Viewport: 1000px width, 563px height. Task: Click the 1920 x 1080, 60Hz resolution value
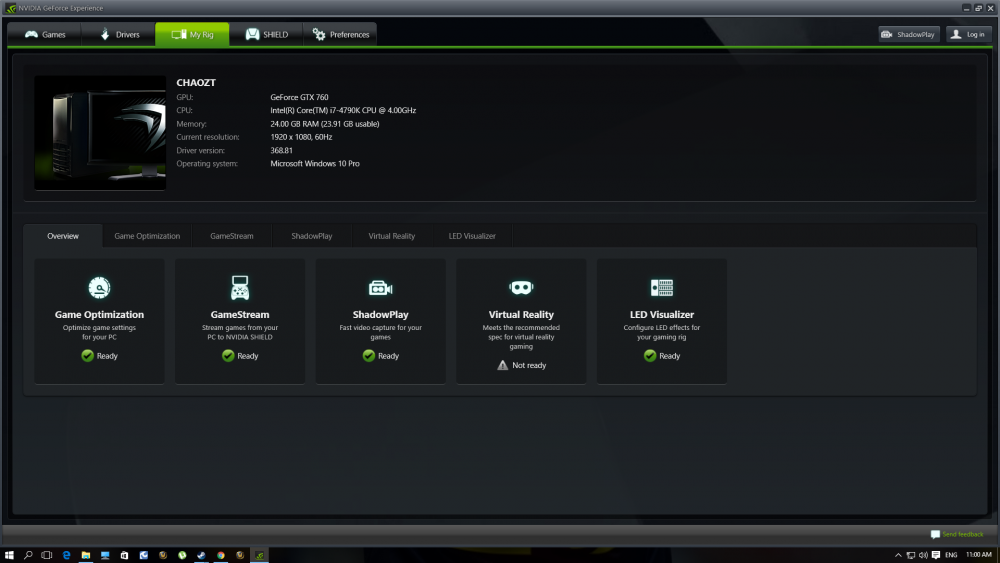[301, 137]
